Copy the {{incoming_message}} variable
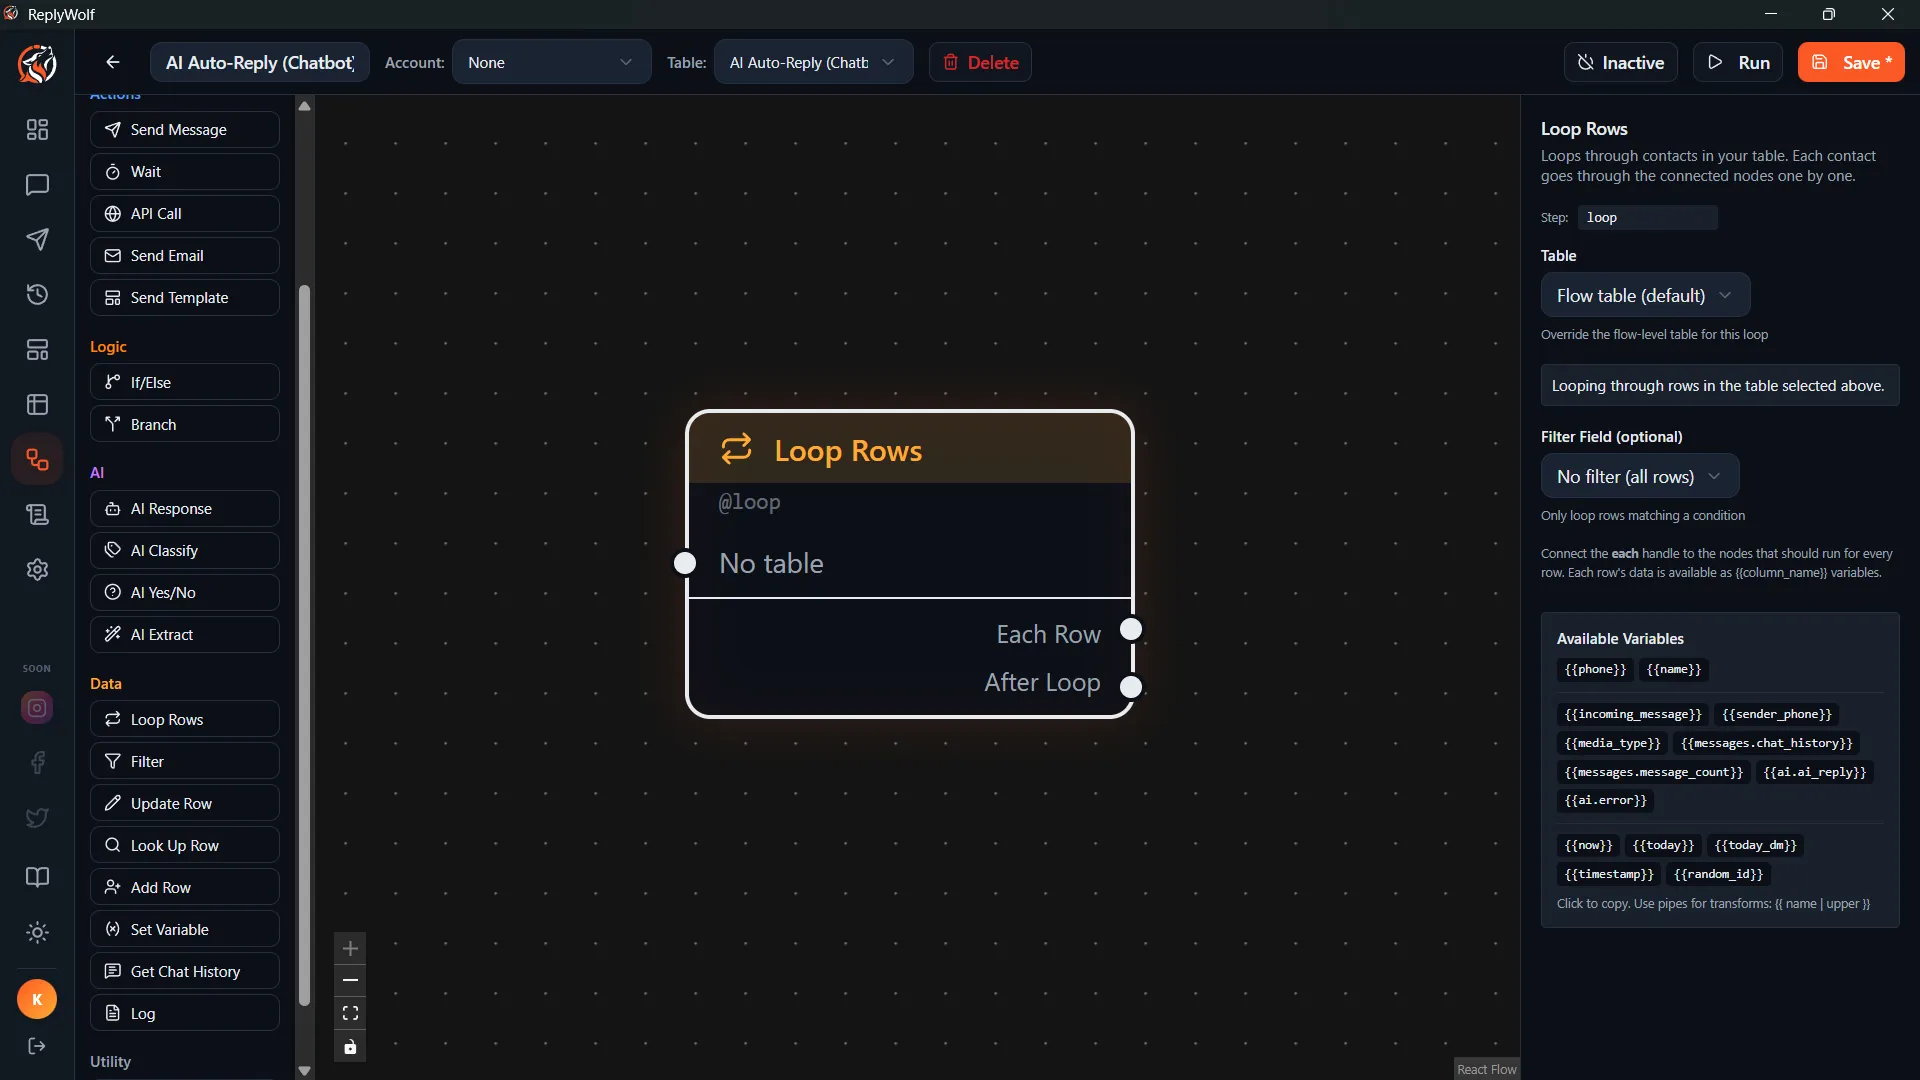Viewport: 1920px width, 1080px height. [x=1632, y=715]
